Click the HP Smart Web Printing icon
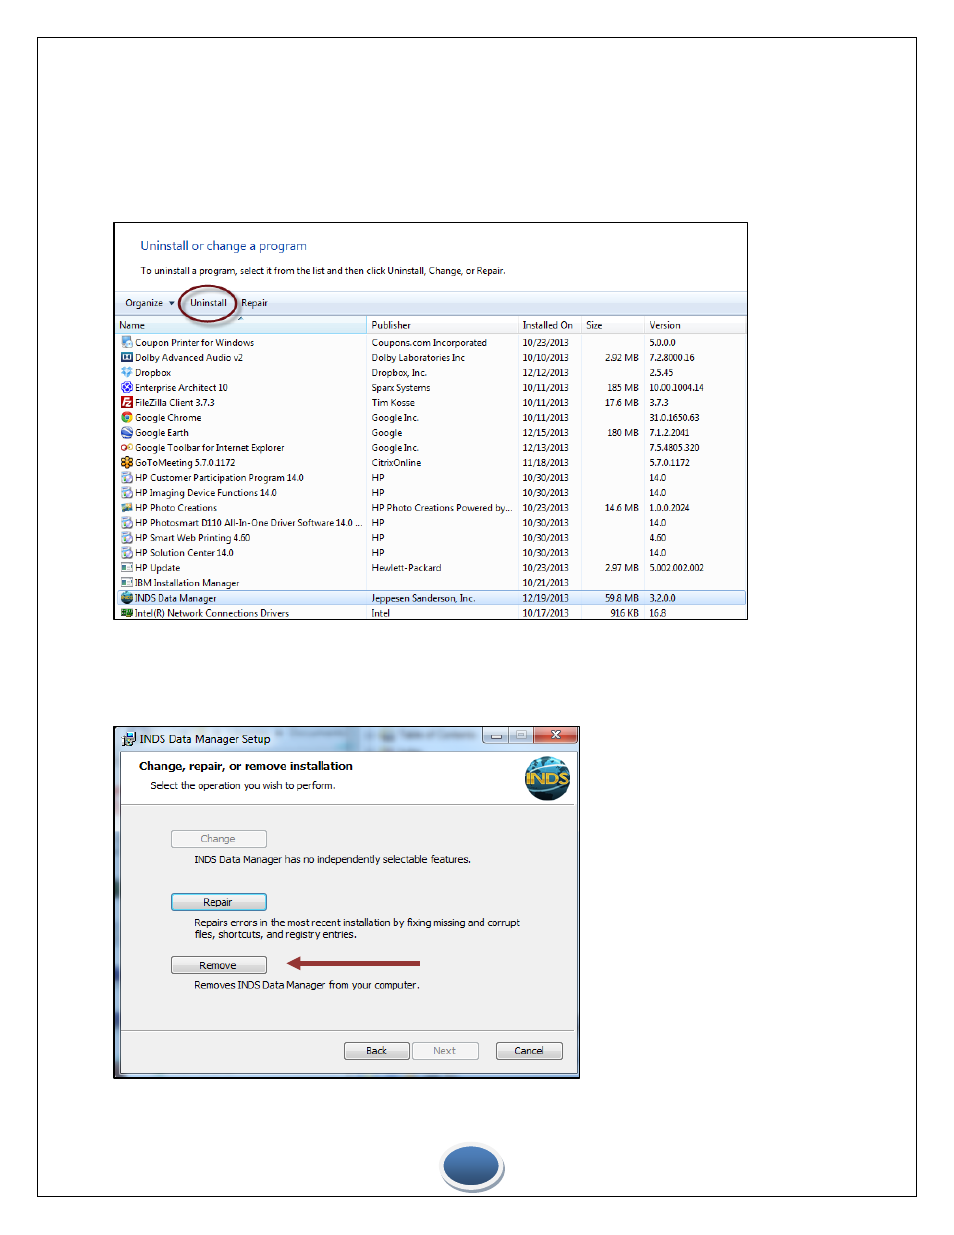The width and height of the screenshot is (954, 1235). coord(127,537)
